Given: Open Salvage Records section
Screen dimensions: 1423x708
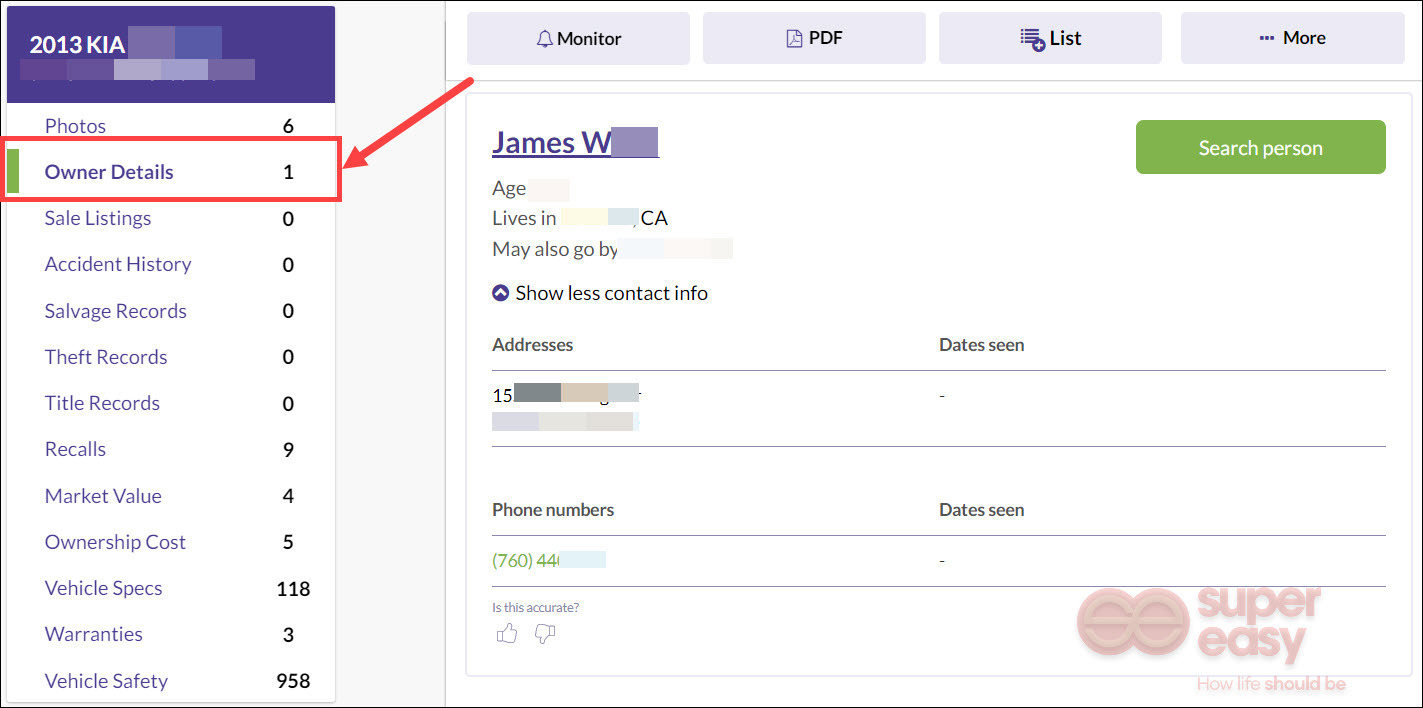Looking at the screenshot, I should pos(116,311).
